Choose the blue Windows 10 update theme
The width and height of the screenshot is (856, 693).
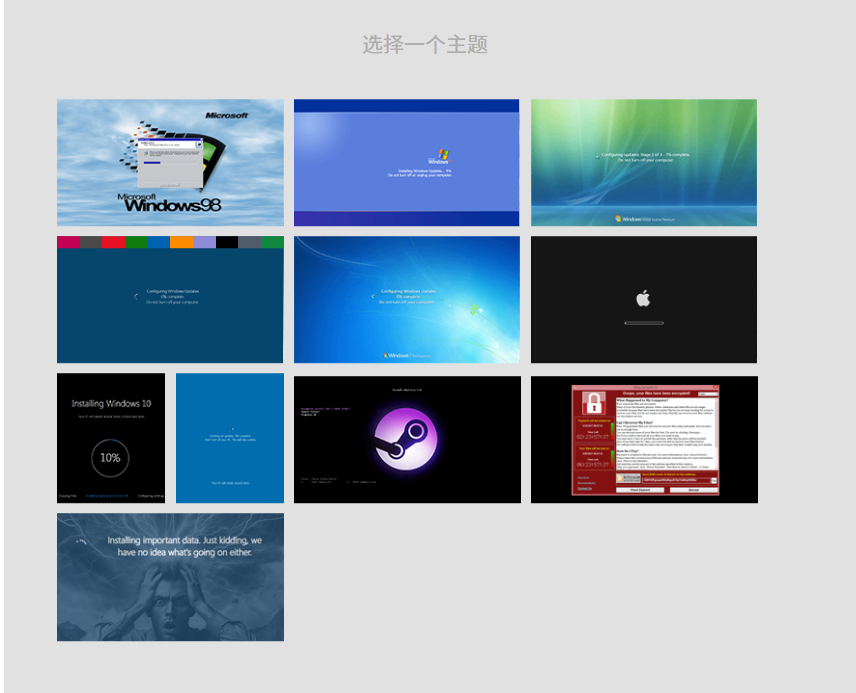pos(230,438)
